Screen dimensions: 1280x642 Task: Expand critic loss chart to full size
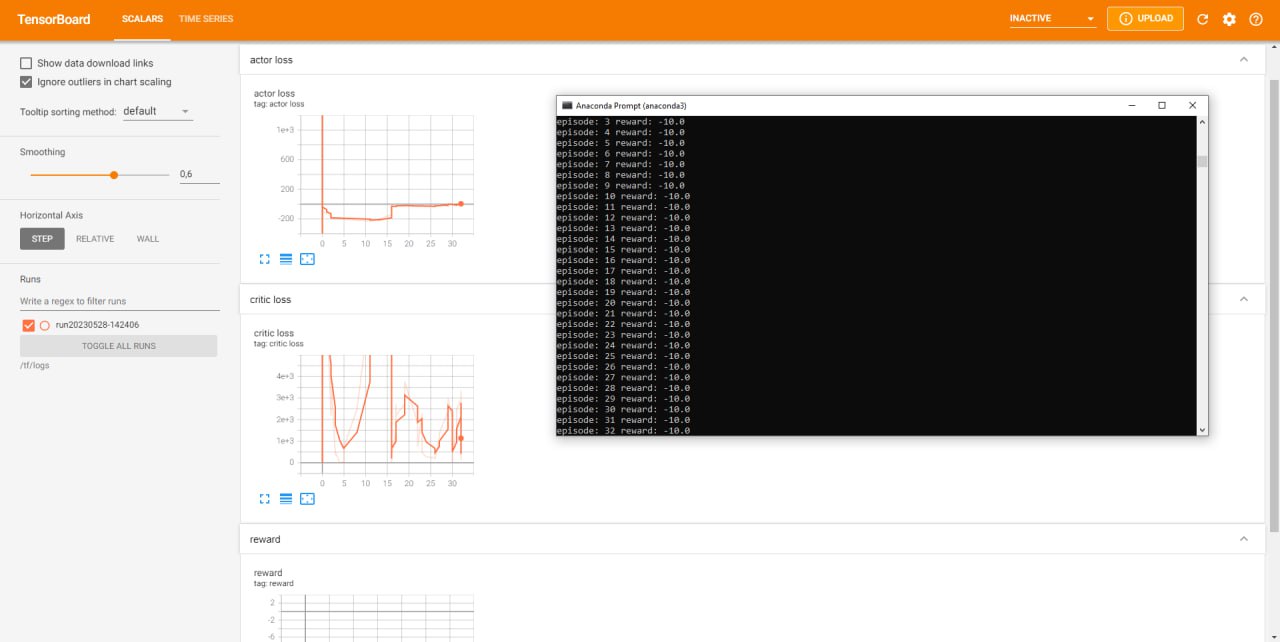265,499
